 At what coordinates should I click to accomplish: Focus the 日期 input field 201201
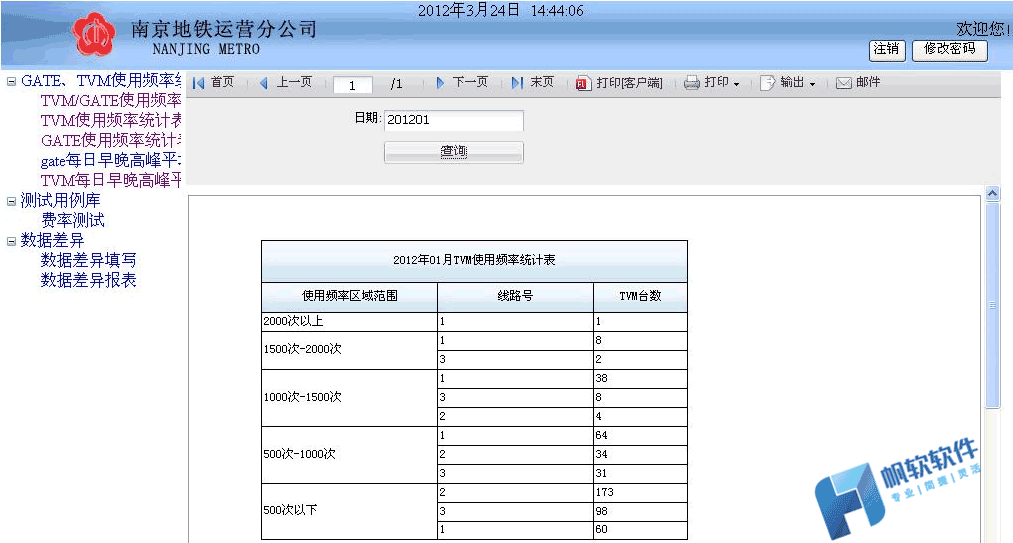click(454, 120)
